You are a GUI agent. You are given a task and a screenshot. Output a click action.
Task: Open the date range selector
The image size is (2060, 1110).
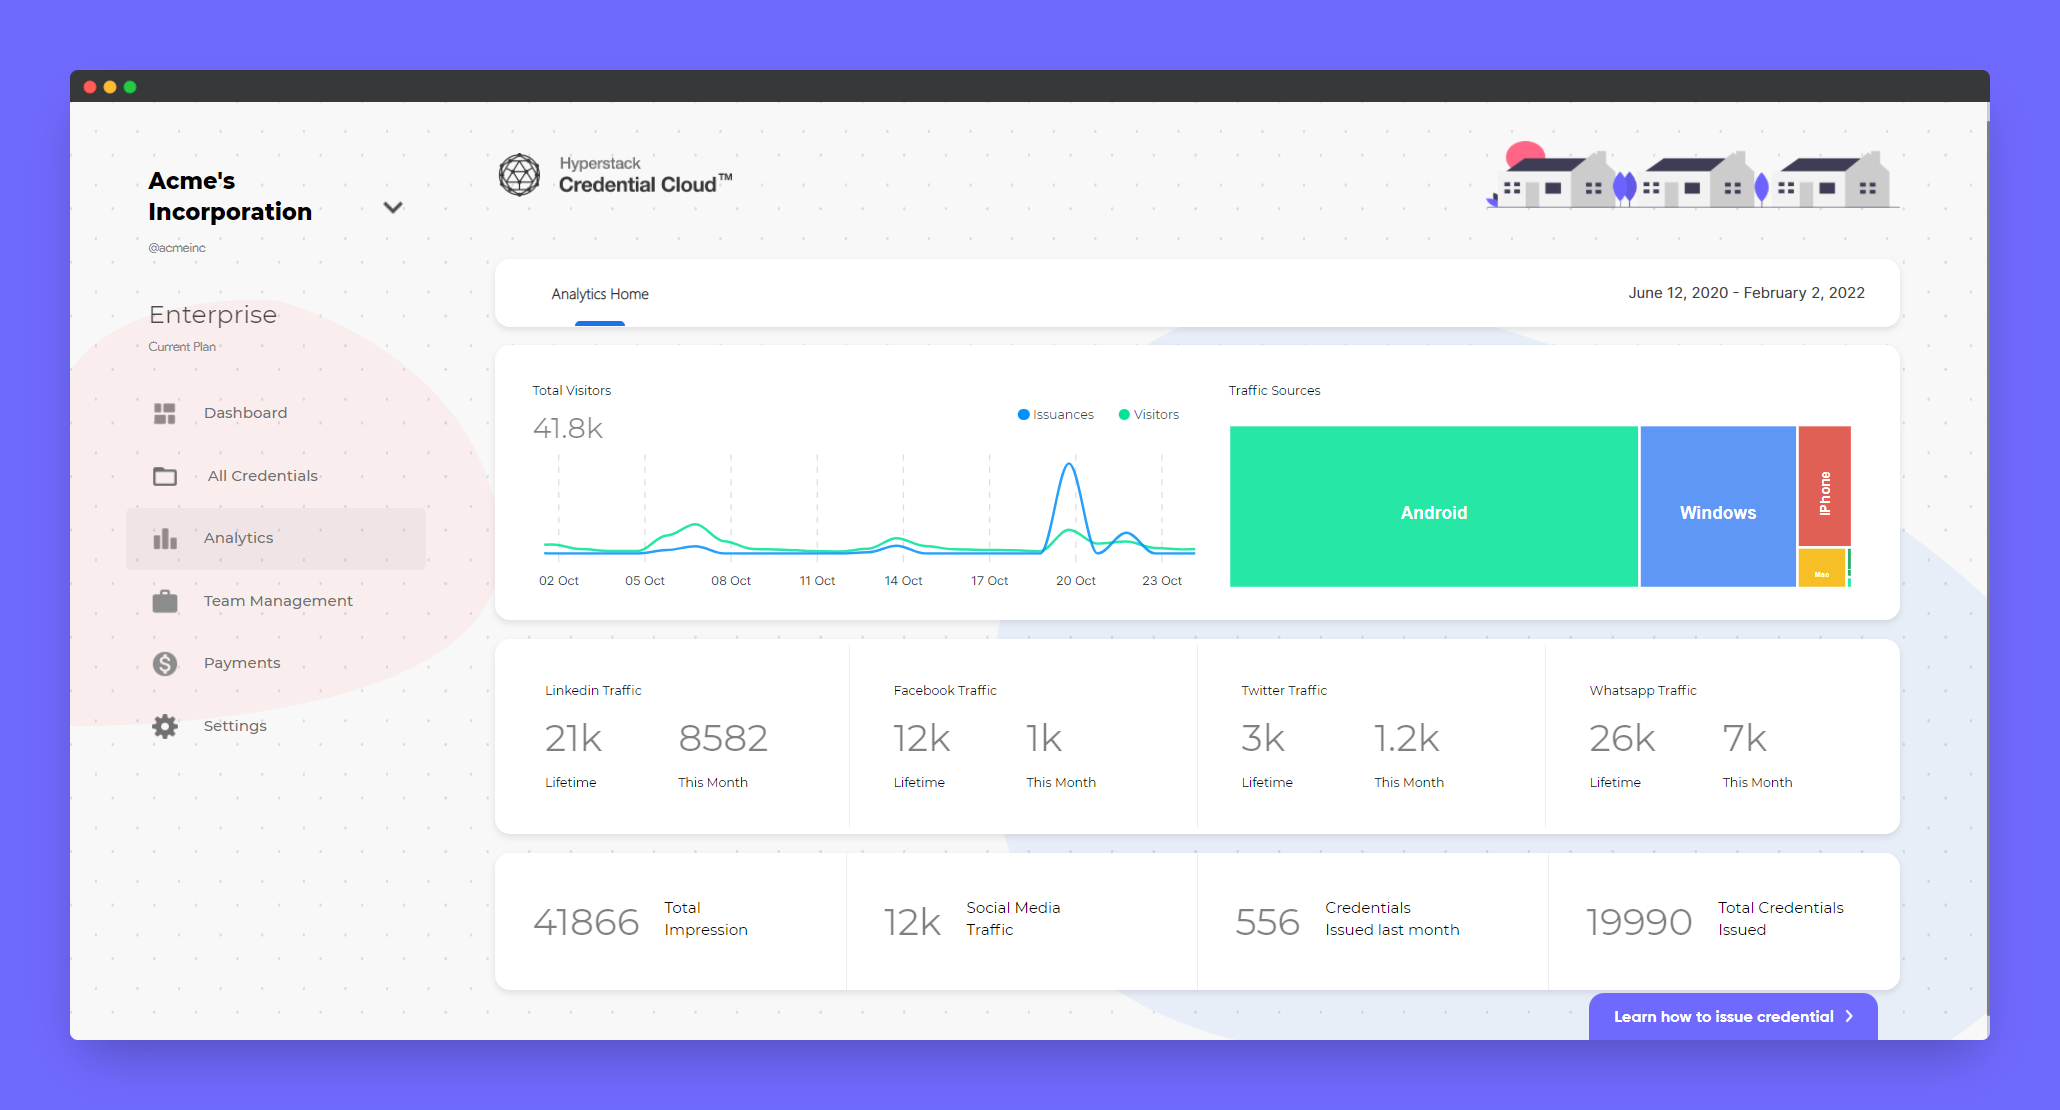tap(1746, 293)
